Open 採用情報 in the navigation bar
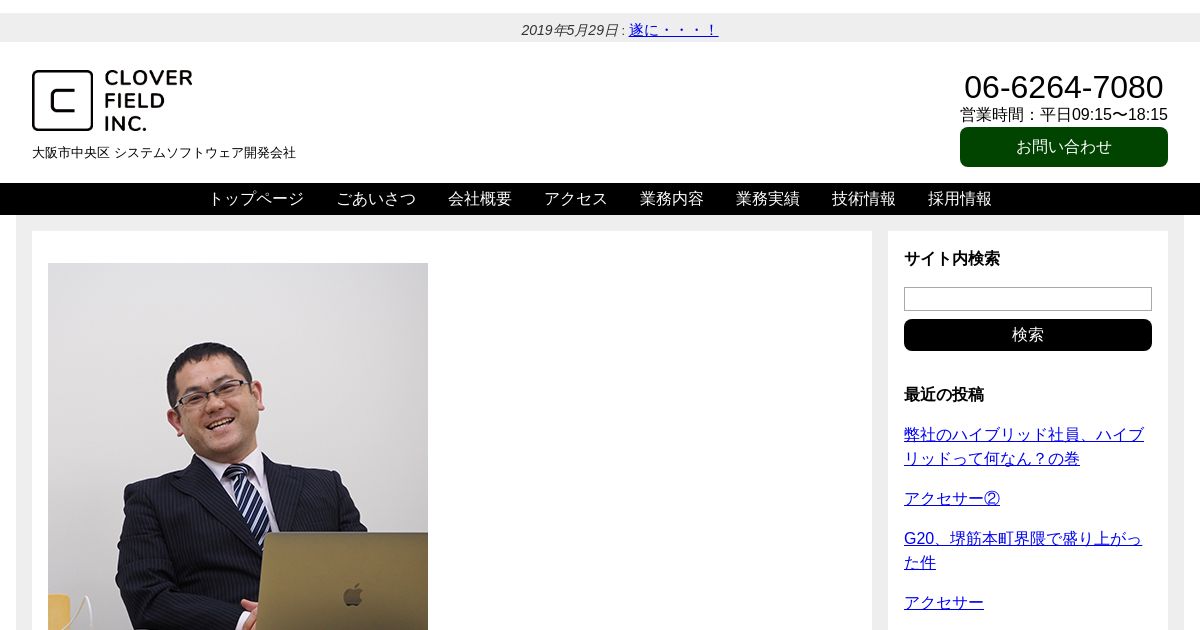 (960, 199)
